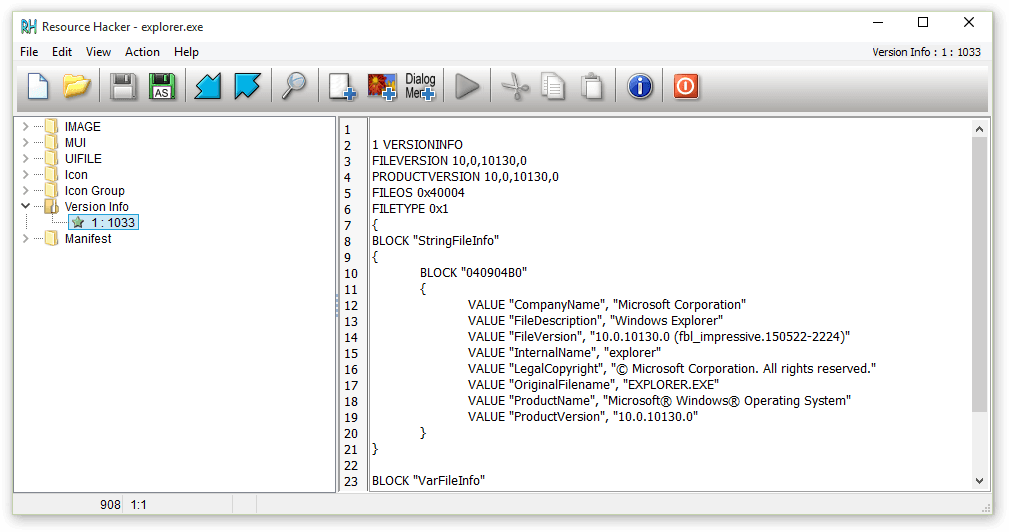The width and height of the screenshot is (1009, 532).
Task: Paste using the clipboard icon
Action: point(591,86)
